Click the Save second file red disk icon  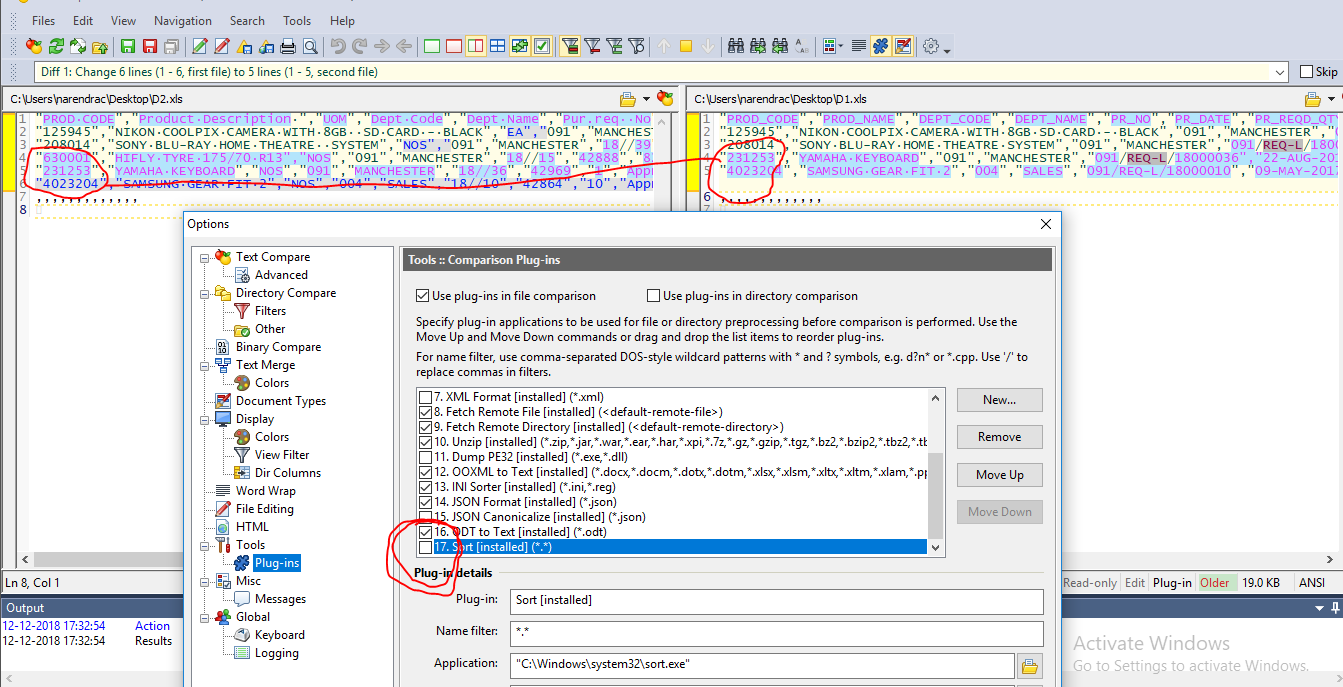pos(150,46)
